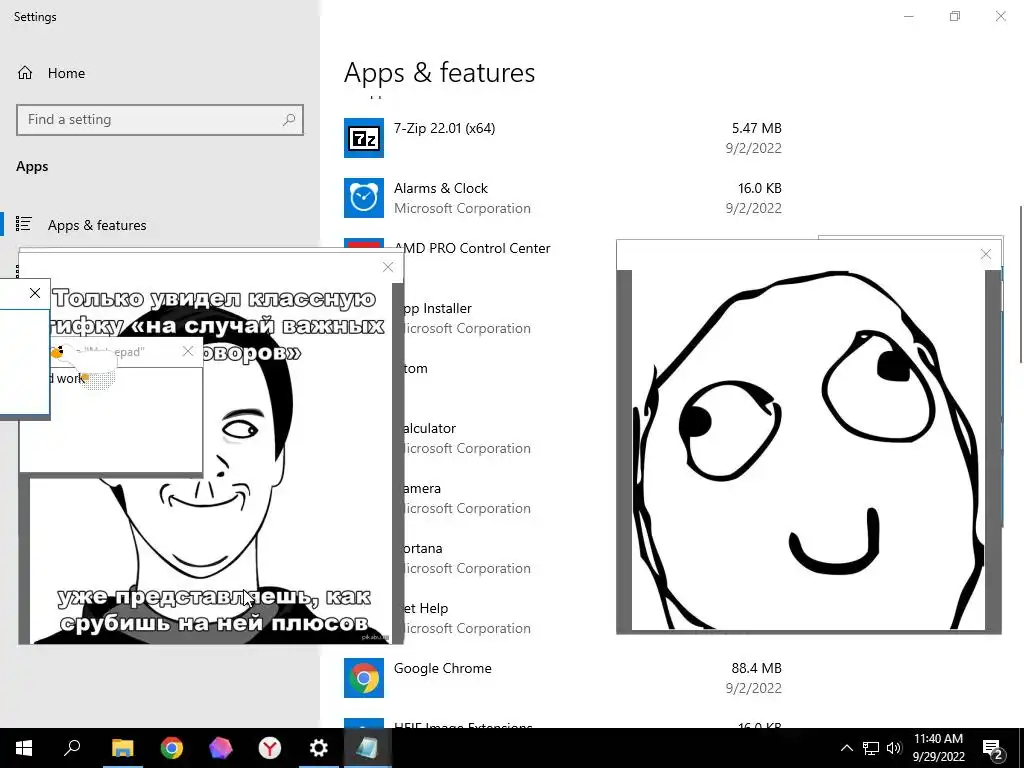Minimize the Settings window

[909, 16]
